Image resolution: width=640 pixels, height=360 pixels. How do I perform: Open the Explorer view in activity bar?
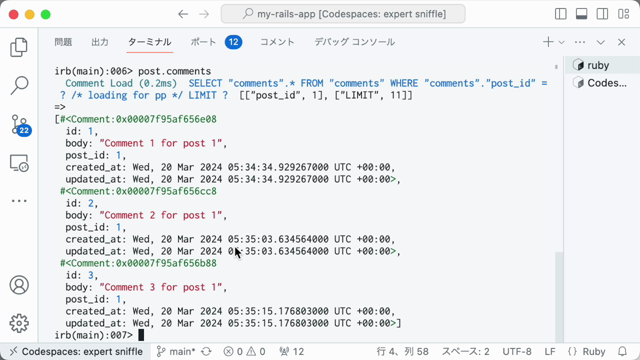click(19, 47)
